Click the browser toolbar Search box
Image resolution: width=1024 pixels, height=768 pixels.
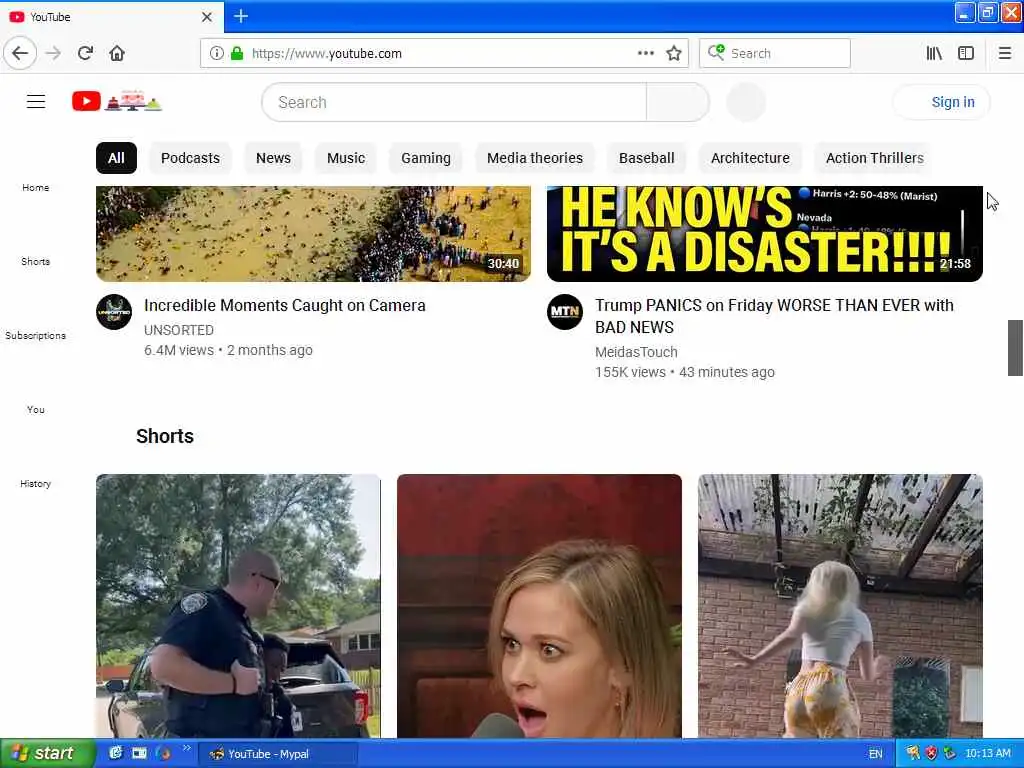pyautogui.click(x=775, y=53)
